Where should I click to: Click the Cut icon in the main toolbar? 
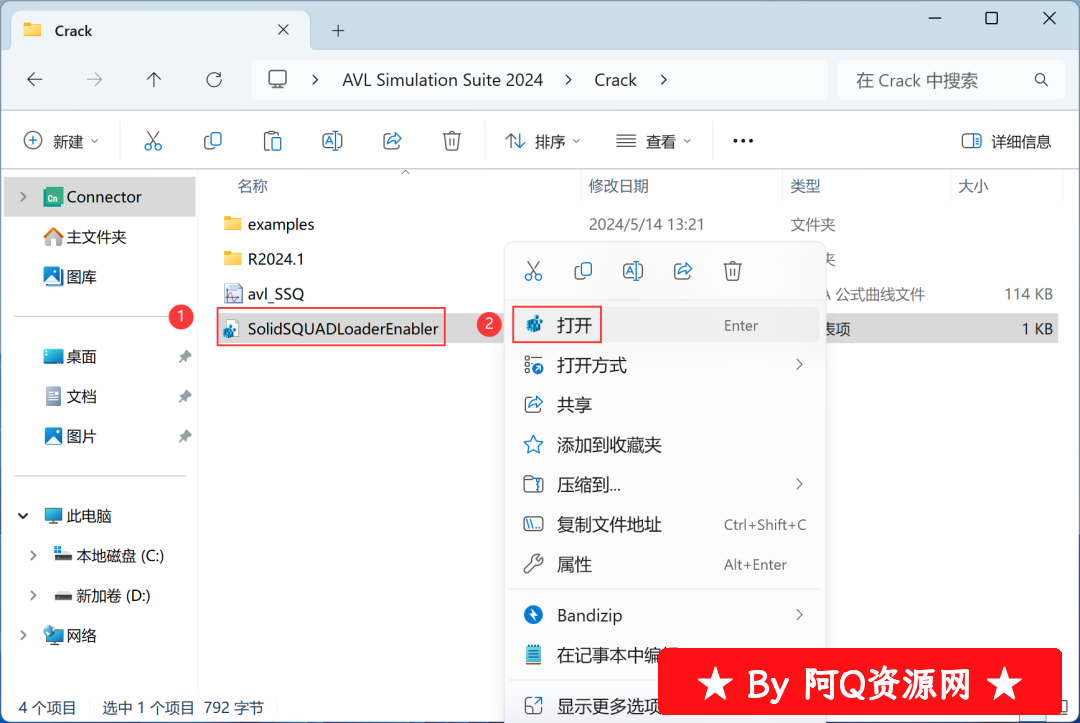[x=153, y=141]
